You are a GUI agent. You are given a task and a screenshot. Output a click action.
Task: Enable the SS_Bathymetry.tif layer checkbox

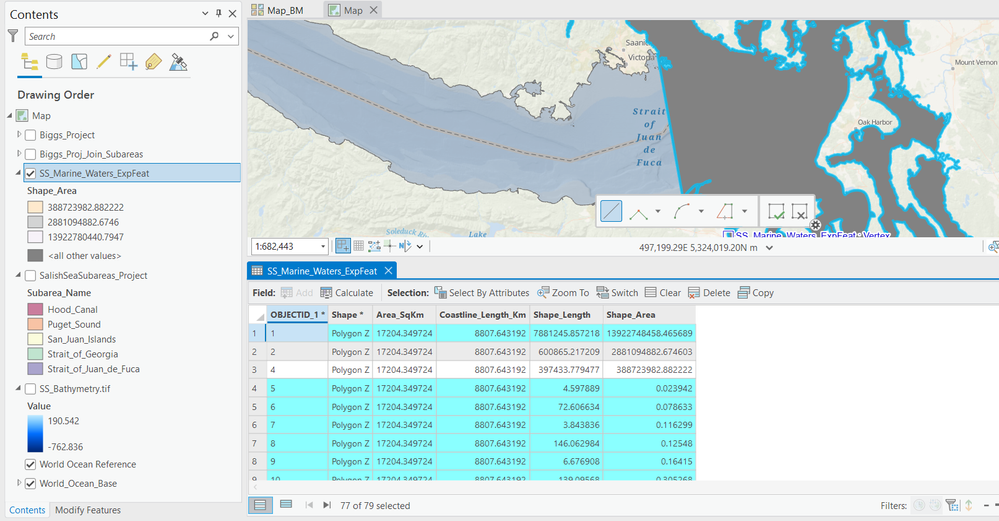pyautogui.click(x=31, y=388)
